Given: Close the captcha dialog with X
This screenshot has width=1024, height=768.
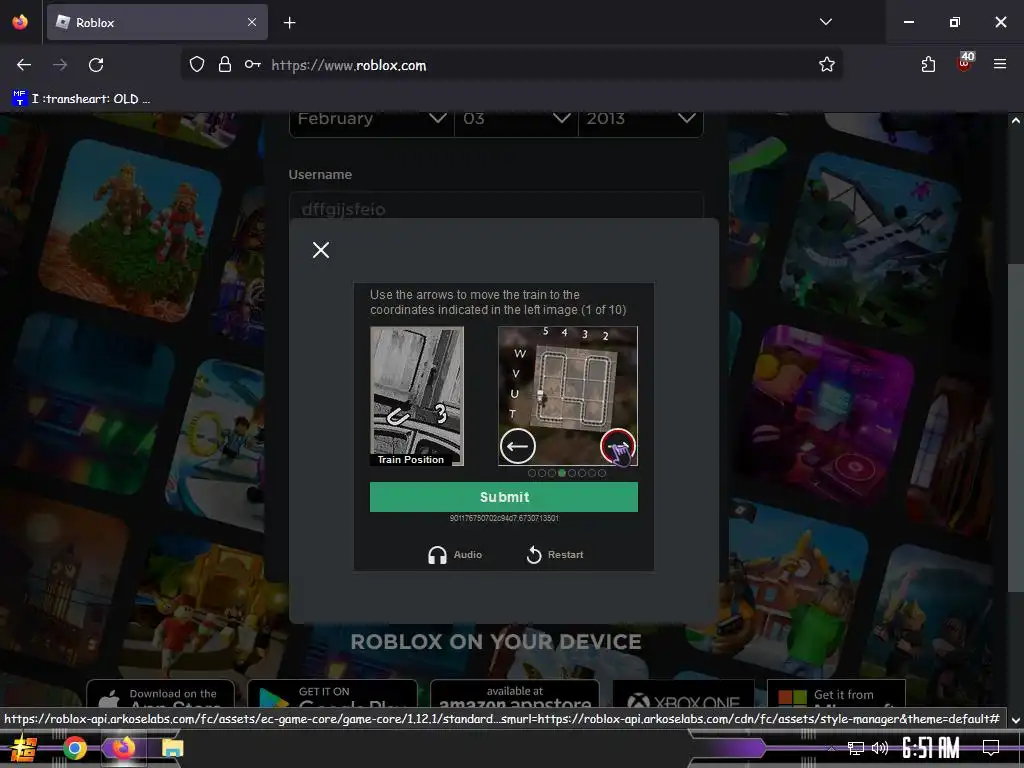Looking at the screenshot, I should point(321,250).
